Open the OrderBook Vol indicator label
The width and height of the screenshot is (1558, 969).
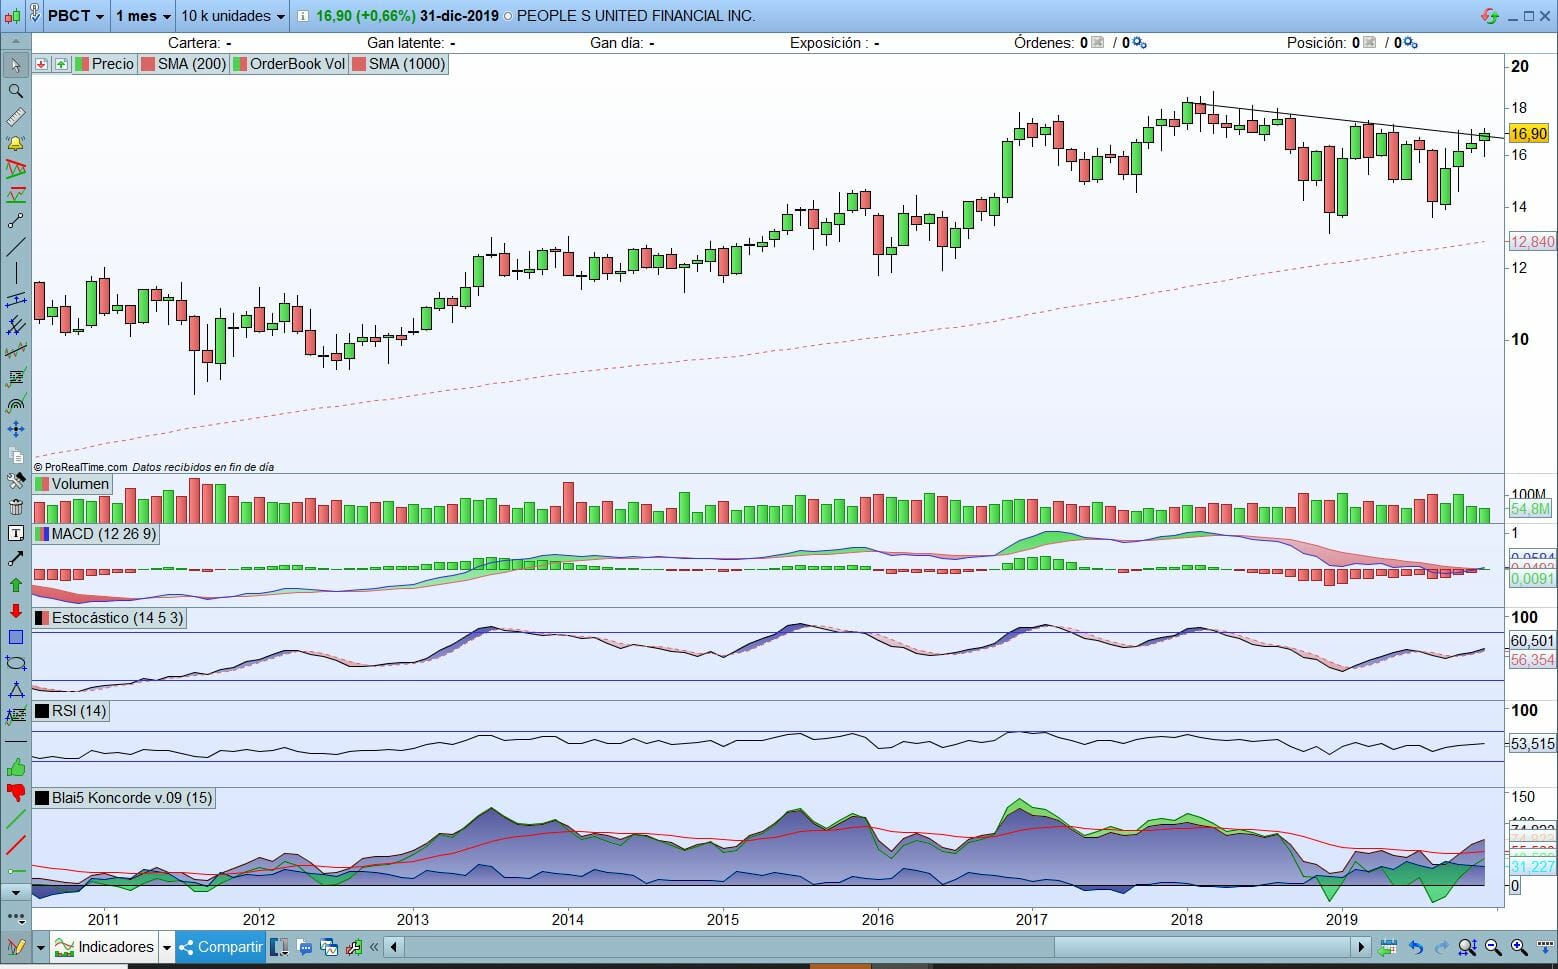[289, 64]
